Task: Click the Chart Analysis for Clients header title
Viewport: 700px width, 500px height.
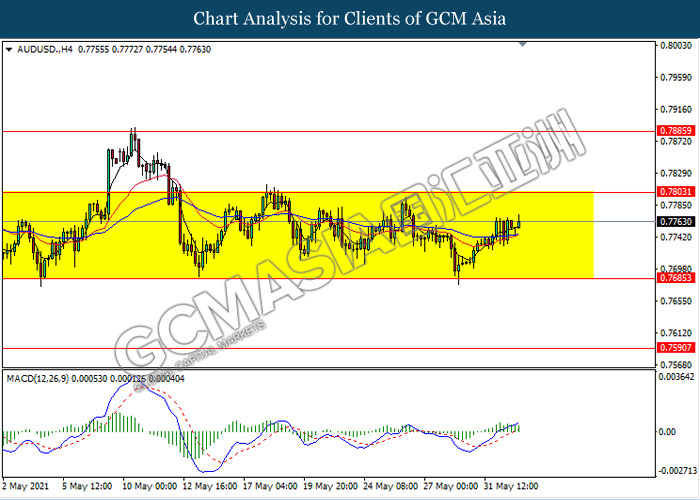Action: pyautogui.click(x=350, y=19)
